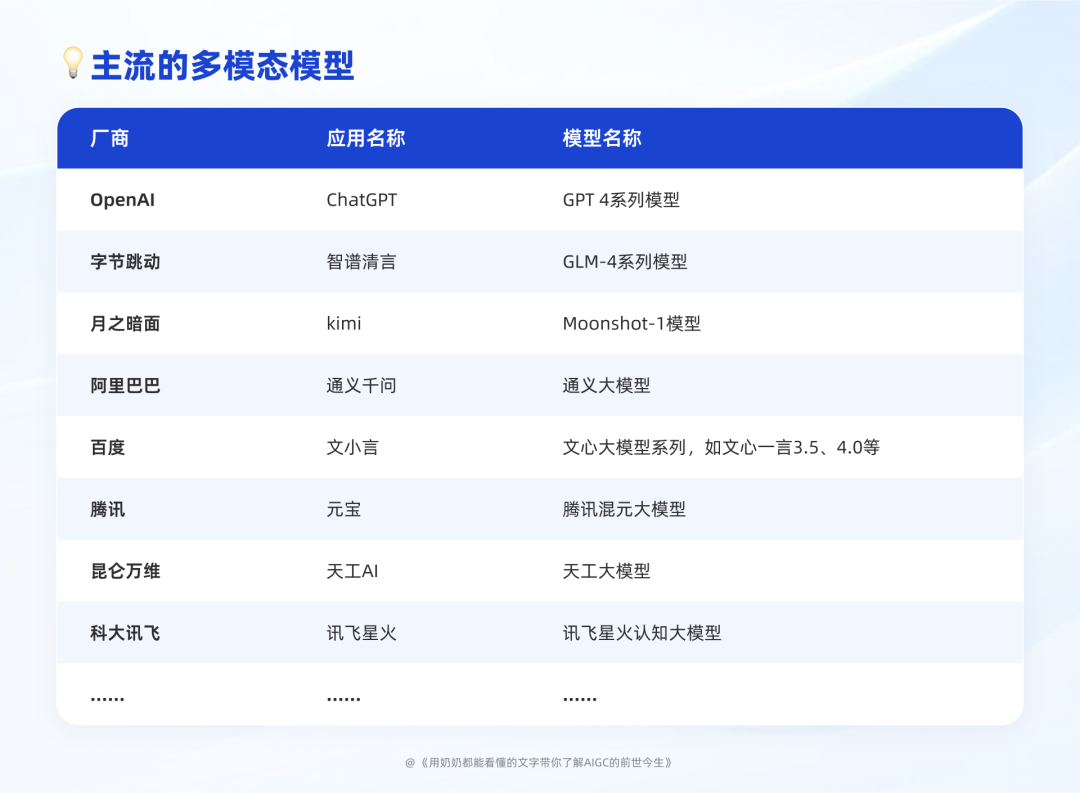Image resolution: width=1080 pixels, height=793 pixels.
Task: Select the 昆仑万维 vendor cell
Action: click(x=125, y=571)
